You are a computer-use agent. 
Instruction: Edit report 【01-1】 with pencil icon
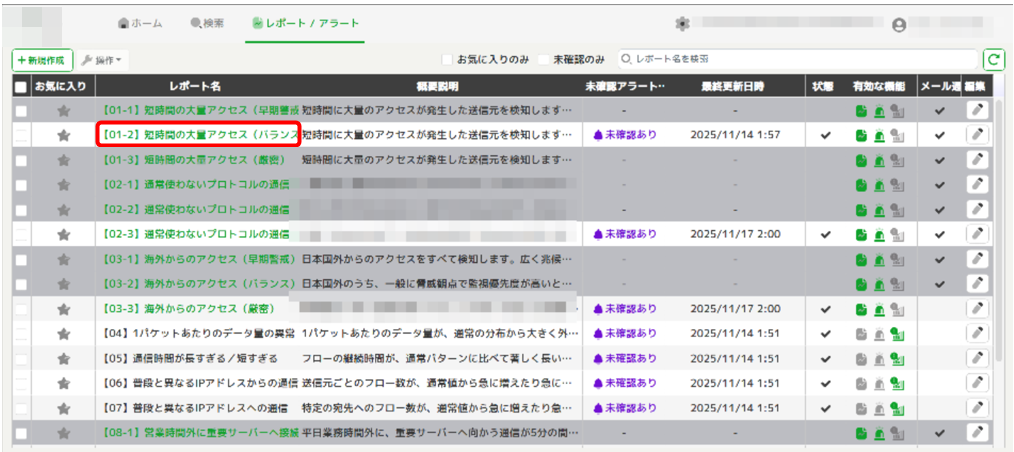click(x=977, y=110)
